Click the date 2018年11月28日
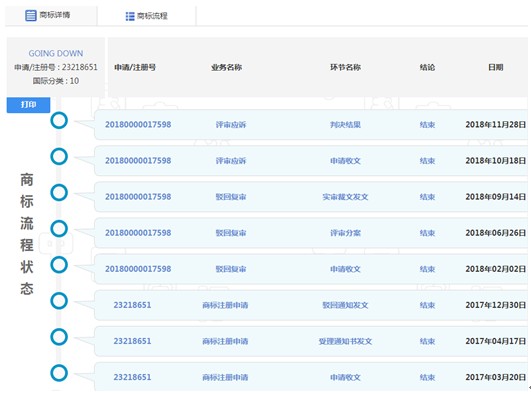The image size is (531, 394). coord(495,125)
